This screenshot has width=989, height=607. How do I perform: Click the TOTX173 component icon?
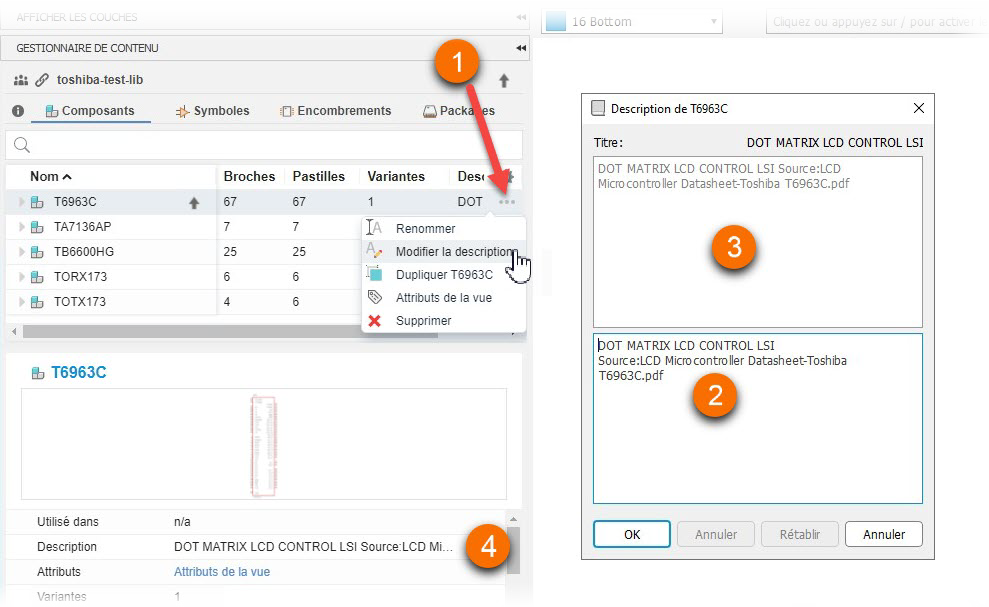pyautogui.click(x=37, y=302)
